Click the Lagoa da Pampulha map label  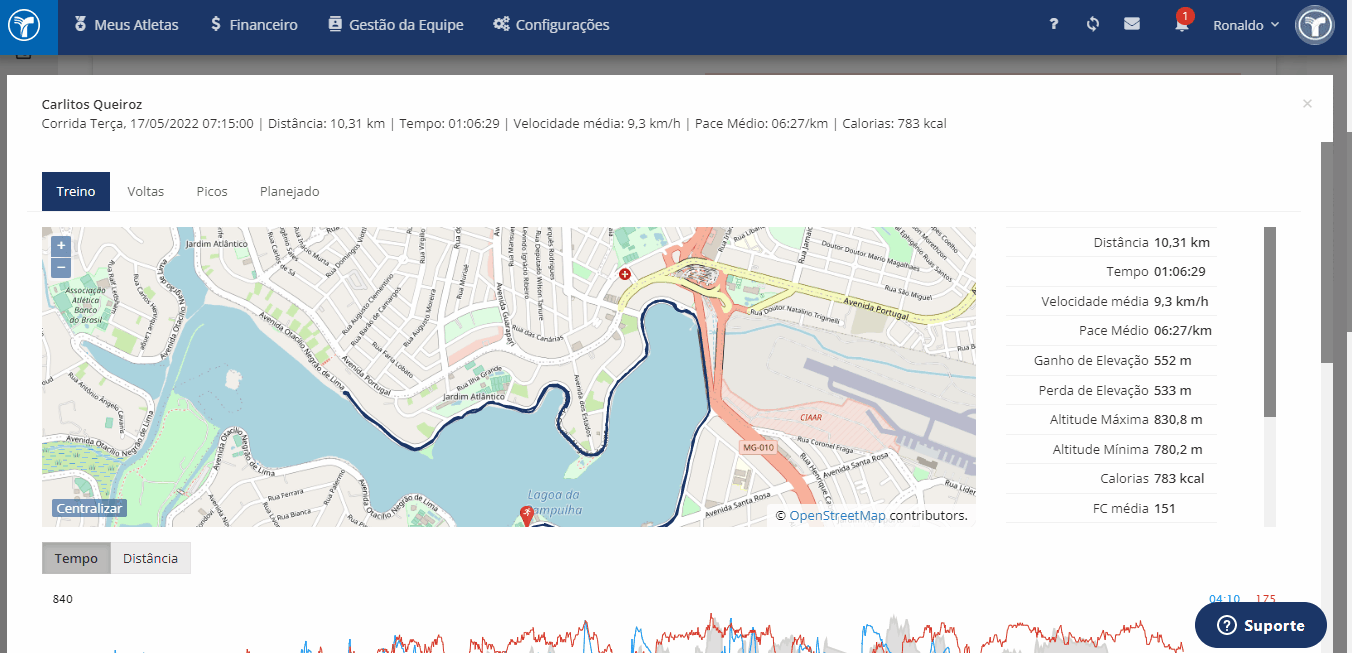click(554, 502)
